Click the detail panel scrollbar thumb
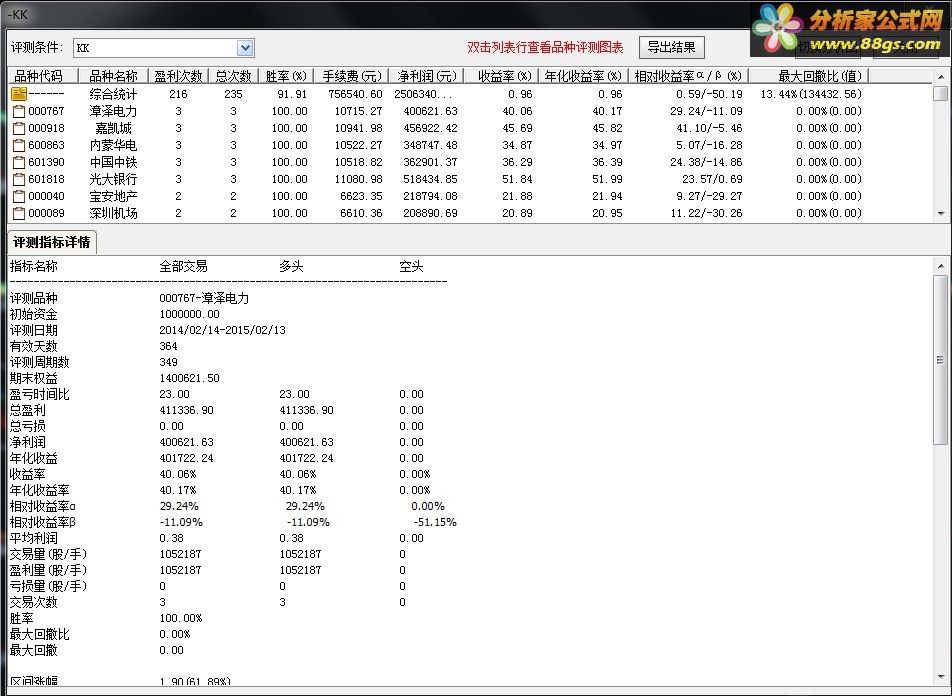This screenshot has width=952, height=696. [x=941, y=360]
